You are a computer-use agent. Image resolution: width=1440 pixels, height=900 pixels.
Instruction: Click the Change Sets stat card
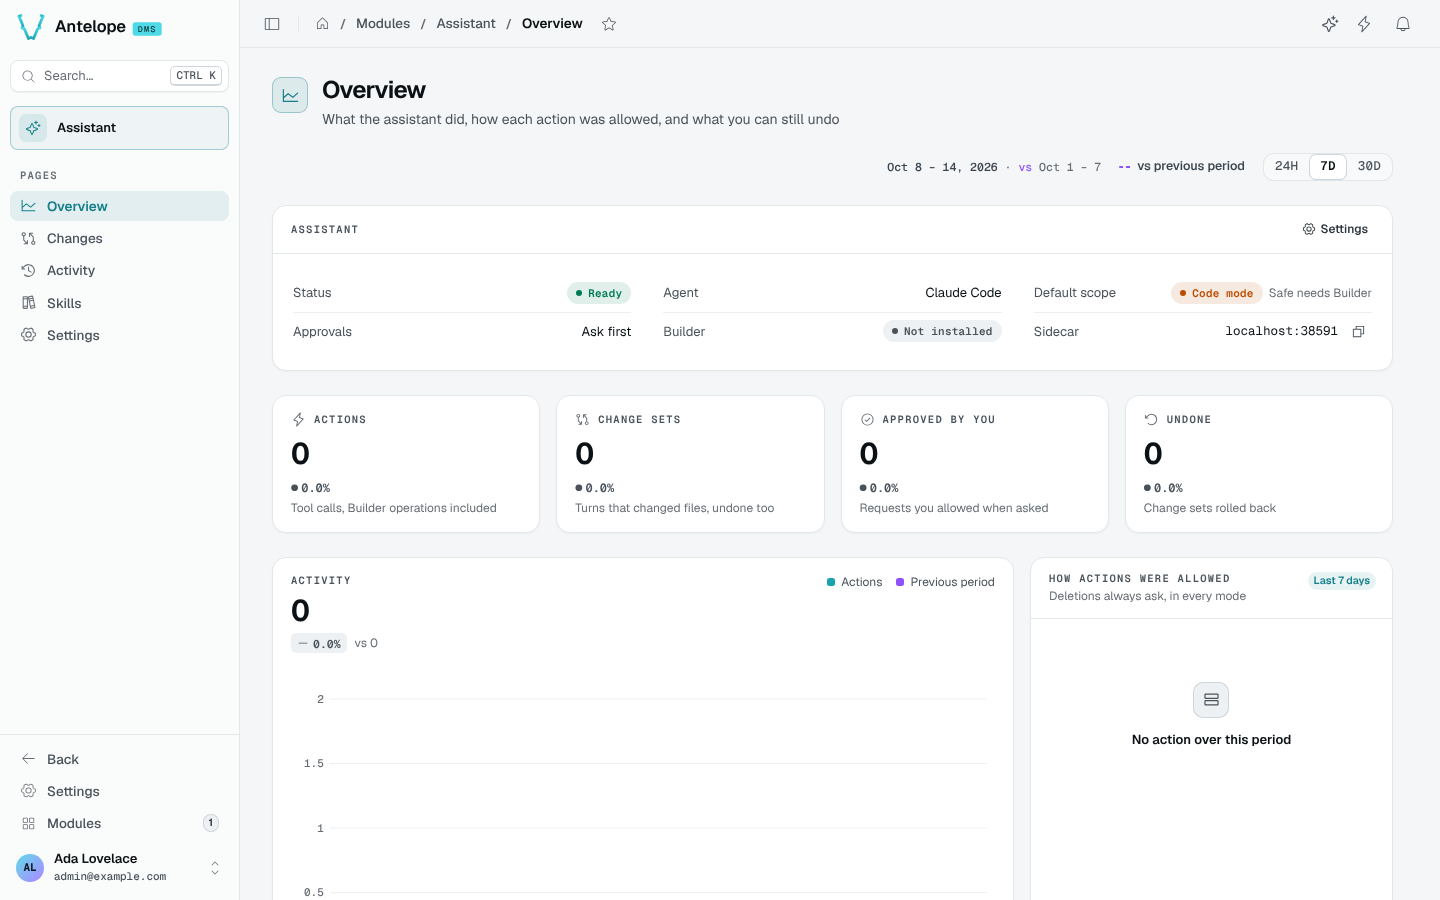(690, 464)
